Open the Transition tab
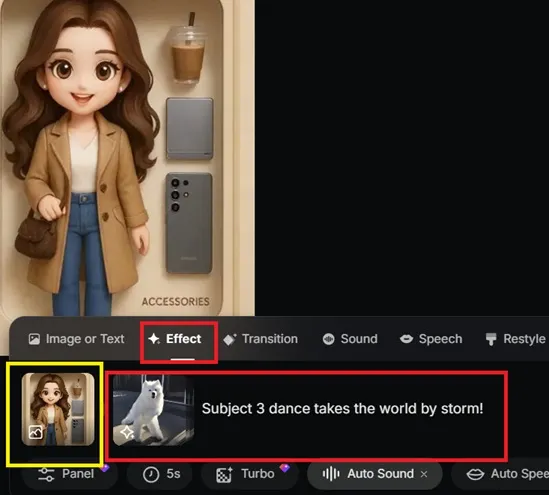 point(260,339)
